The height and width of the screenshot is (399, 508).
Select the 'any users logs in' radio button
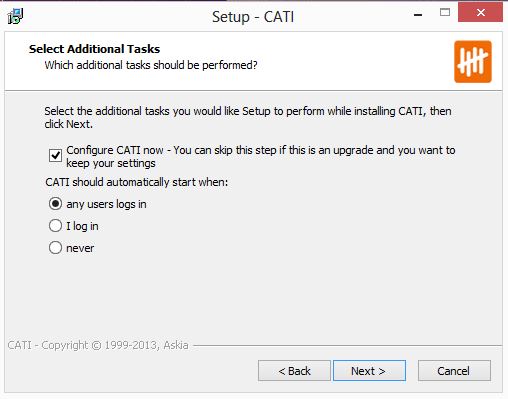(55, 204)
